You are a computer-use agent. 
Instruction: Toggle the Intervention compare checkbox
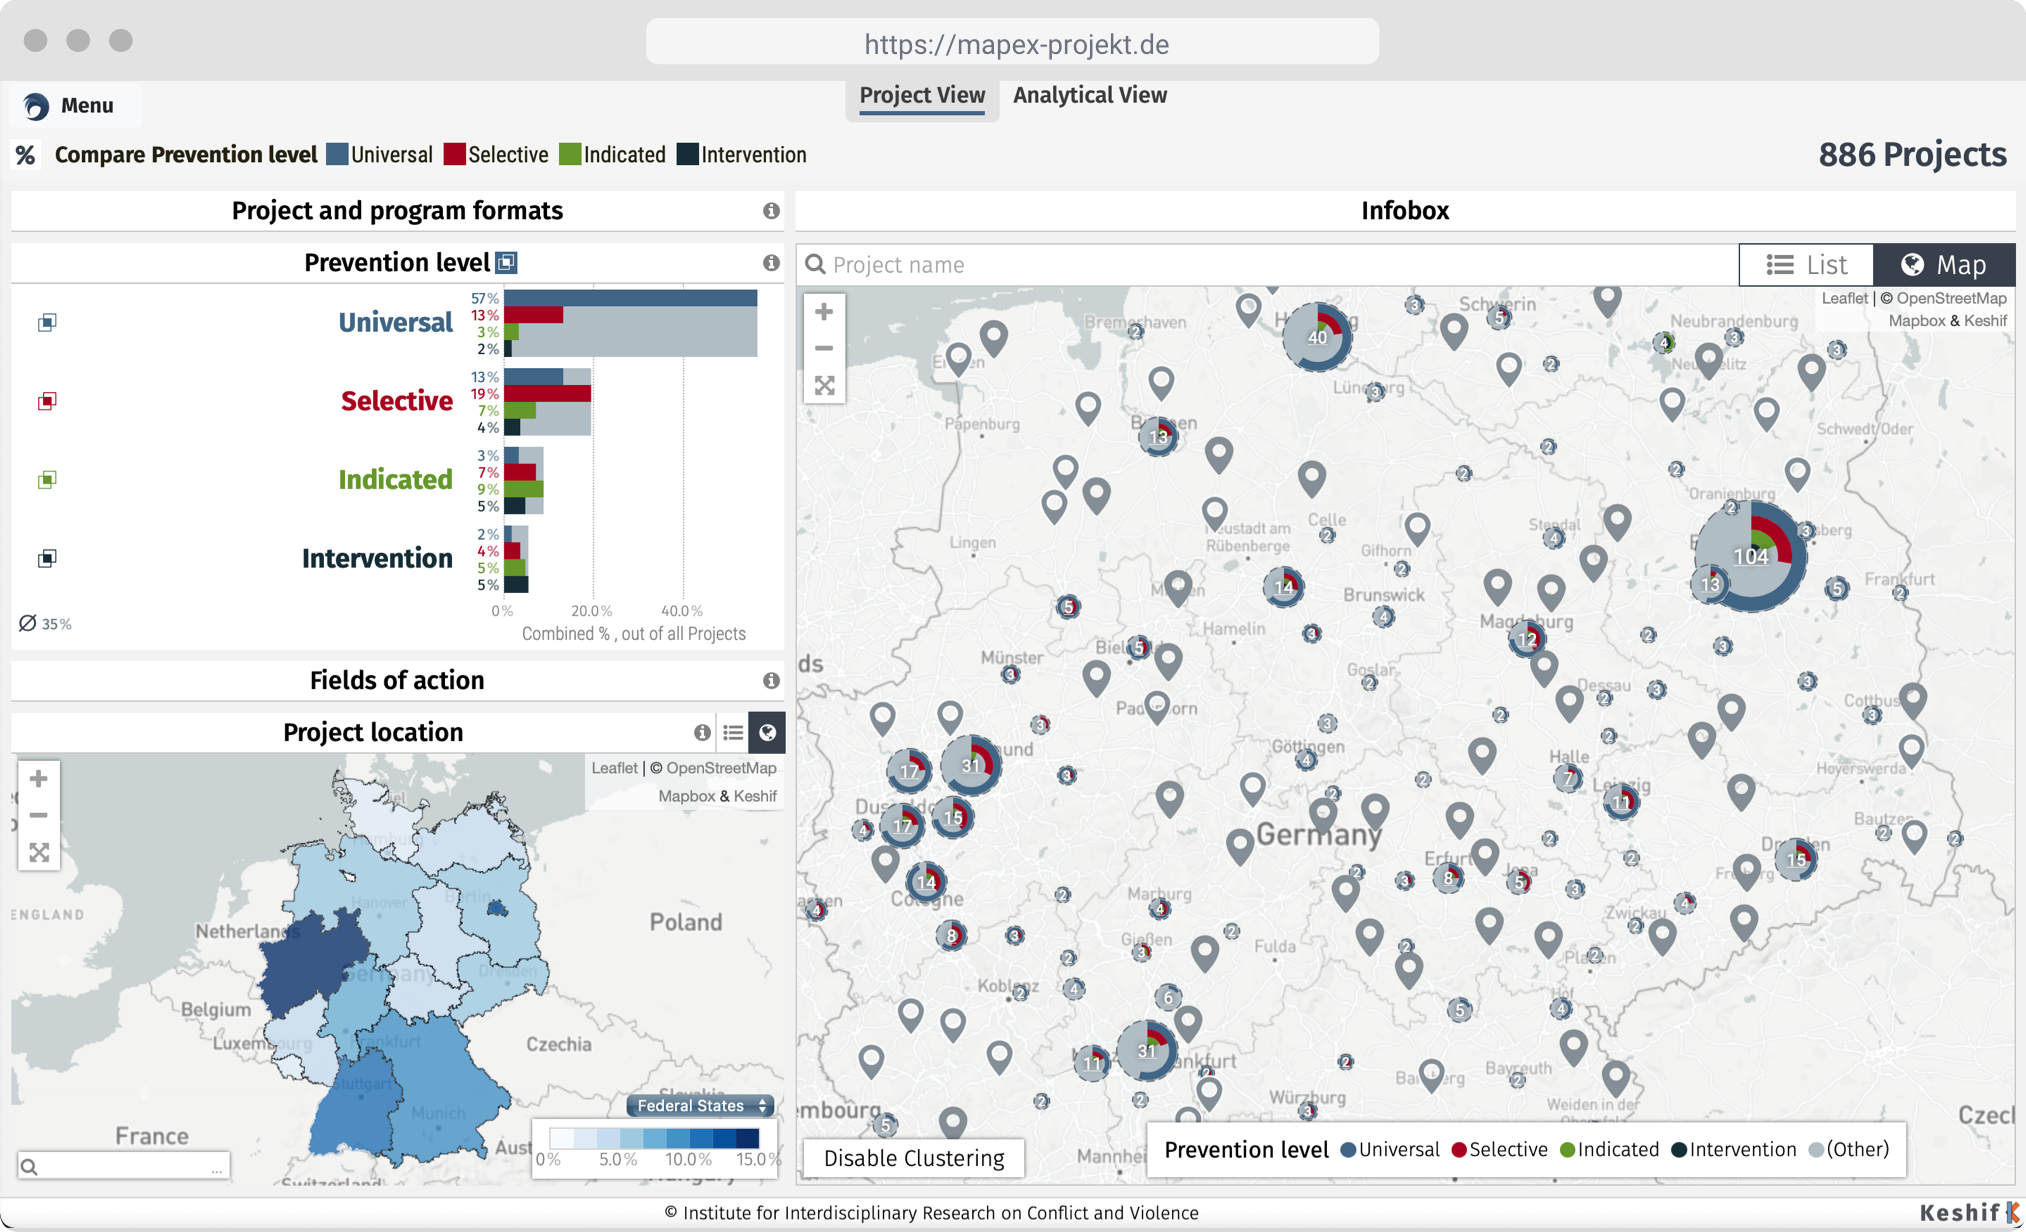47,558
